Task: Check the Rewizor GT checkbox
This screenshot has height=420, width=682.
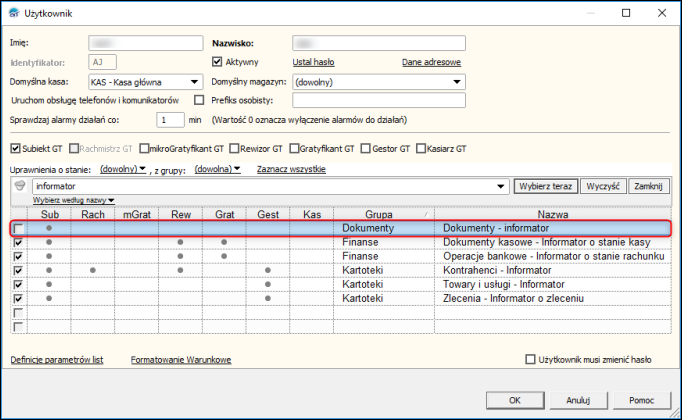Action: (234, 149)
